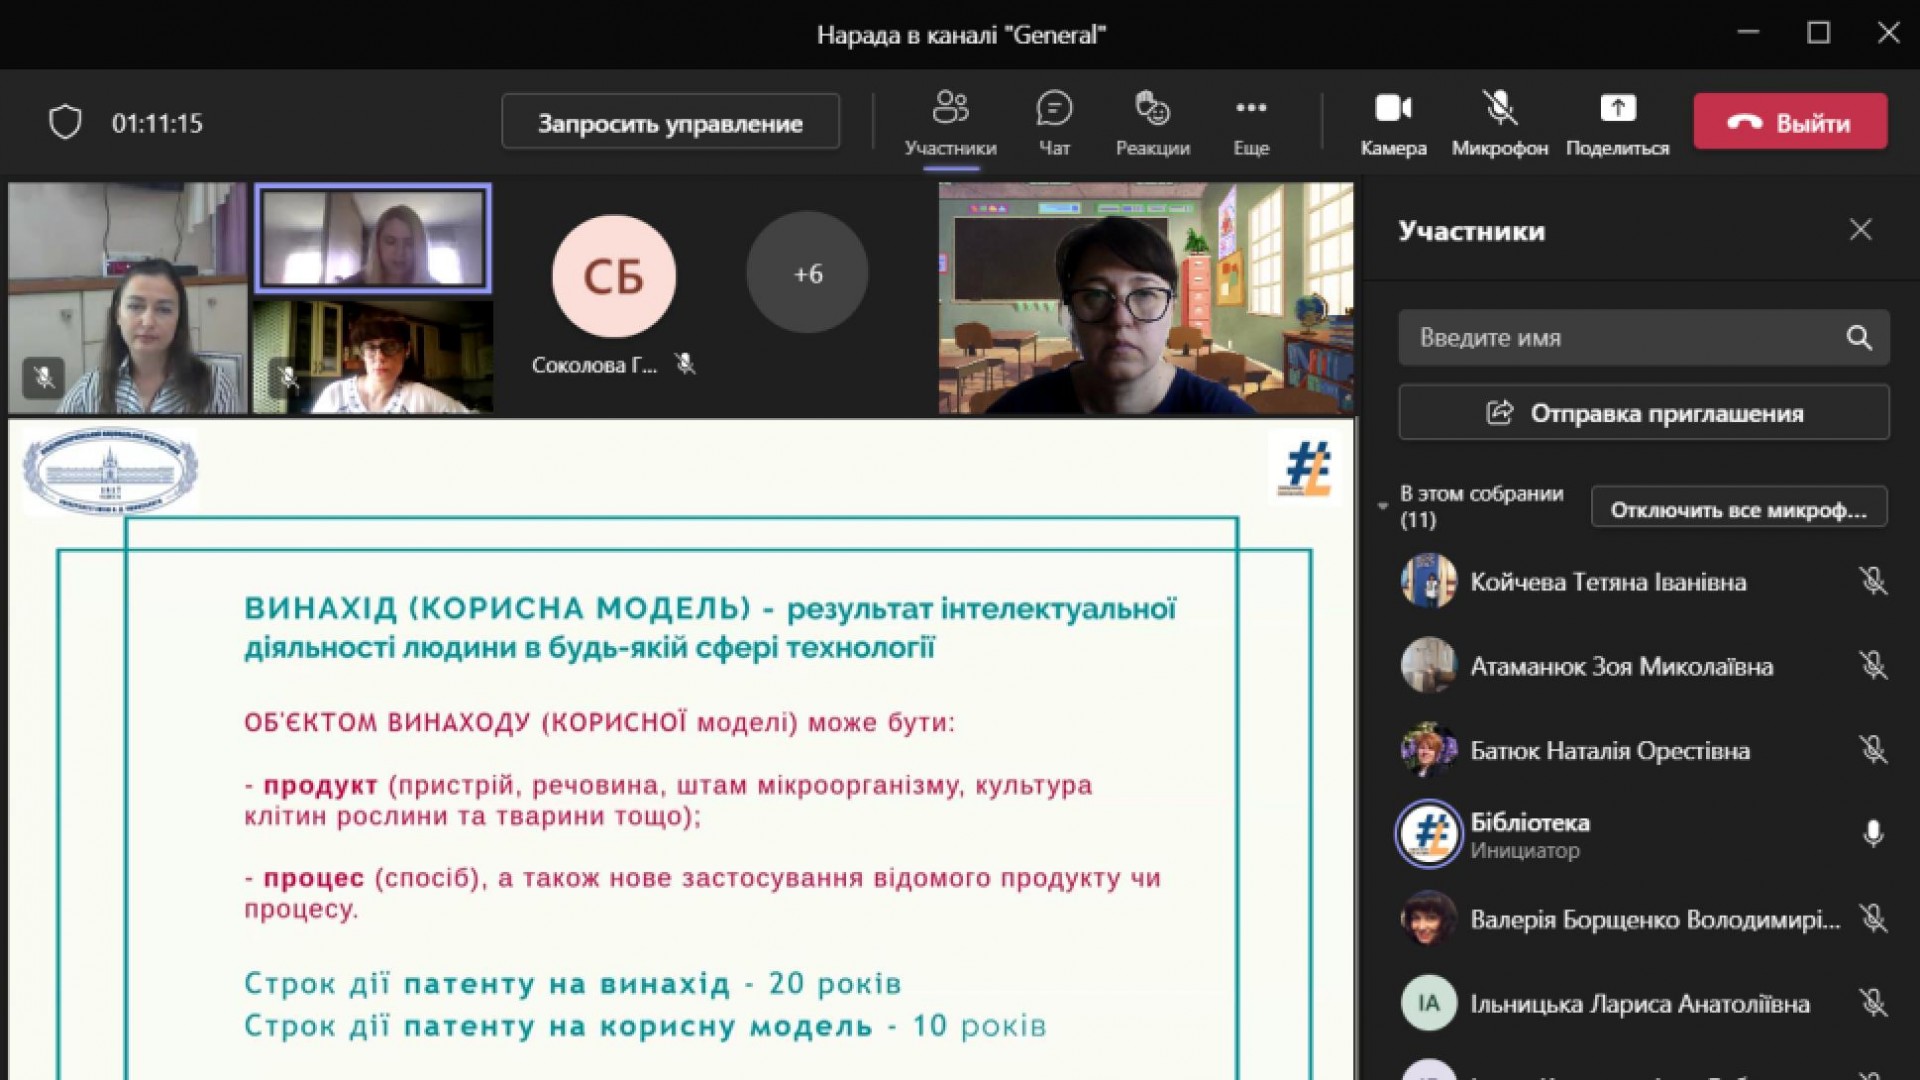1920x1080 pixels.
Task: Collapse the В этом собрании section
Action: point(1383,506)
